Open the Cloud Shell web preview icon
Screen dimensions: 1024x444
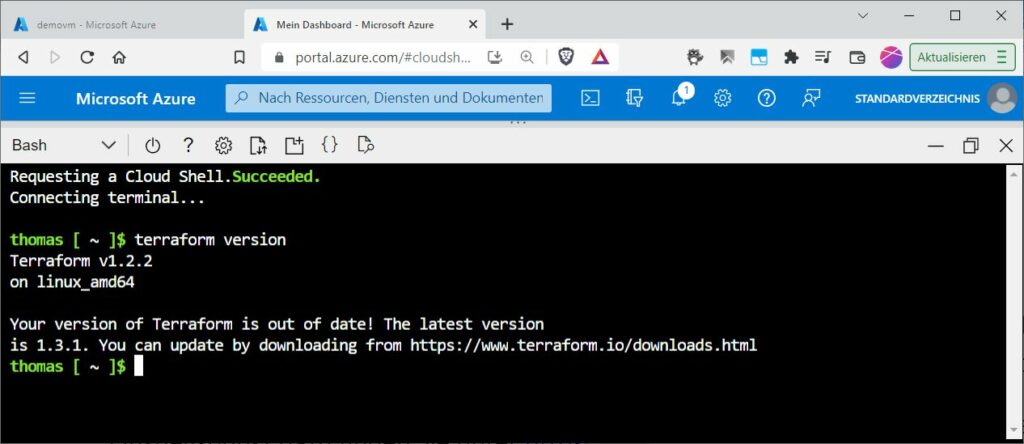click(365, 145)
